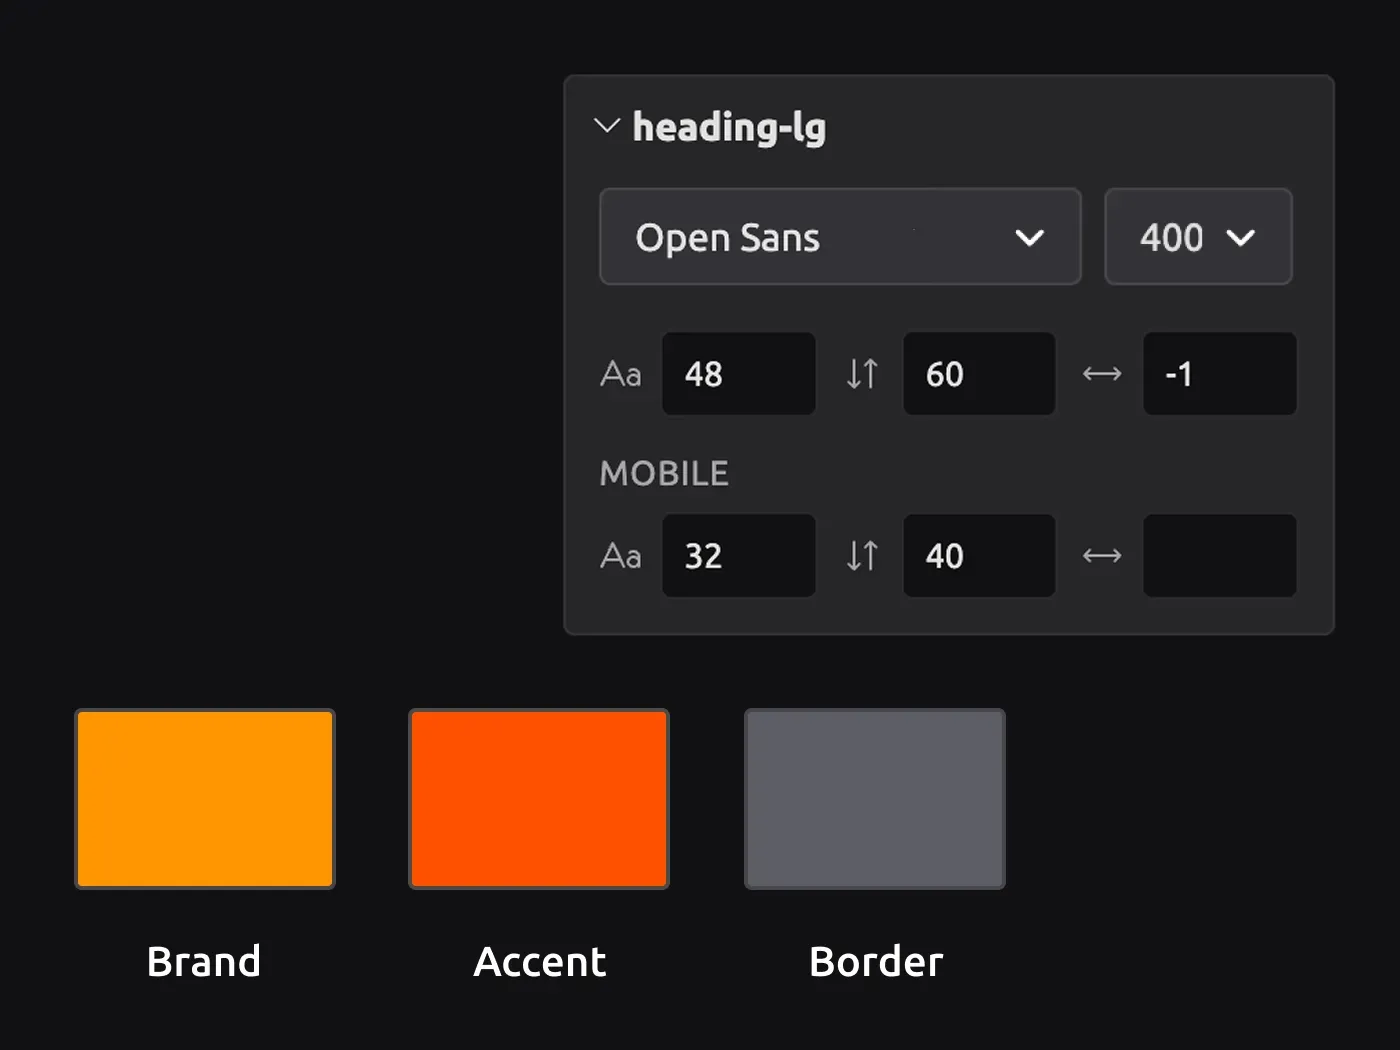Click the mobile font size Aa icon
The width and height of the screenshot is (1400, 1050).
621,556
